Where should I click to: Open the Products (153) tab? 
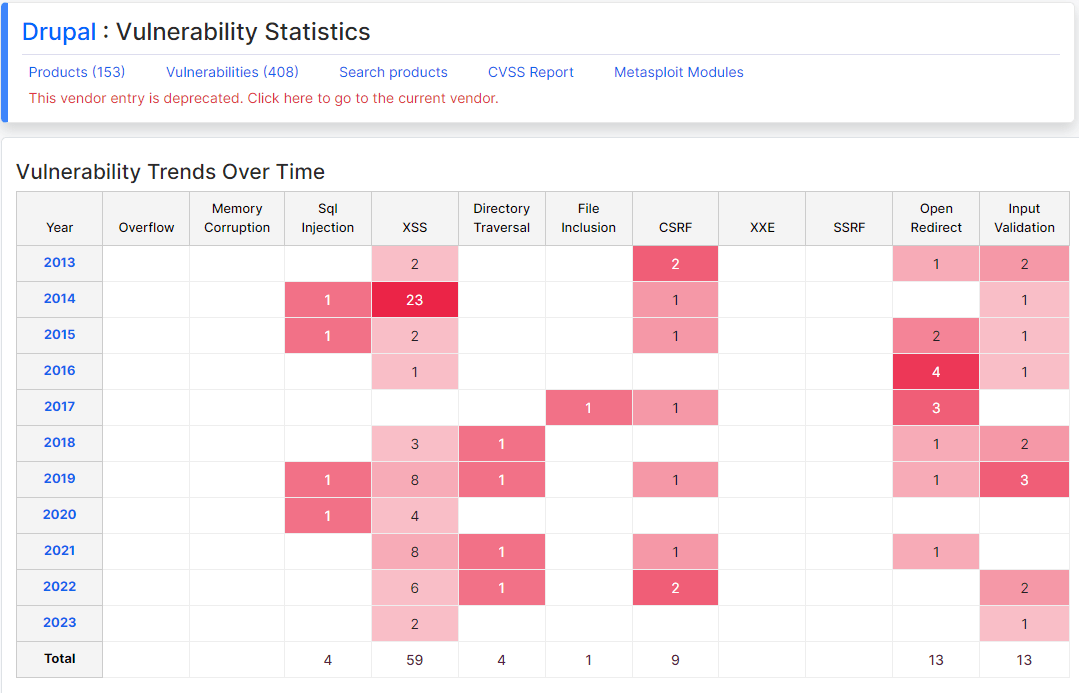pos(77,72)
